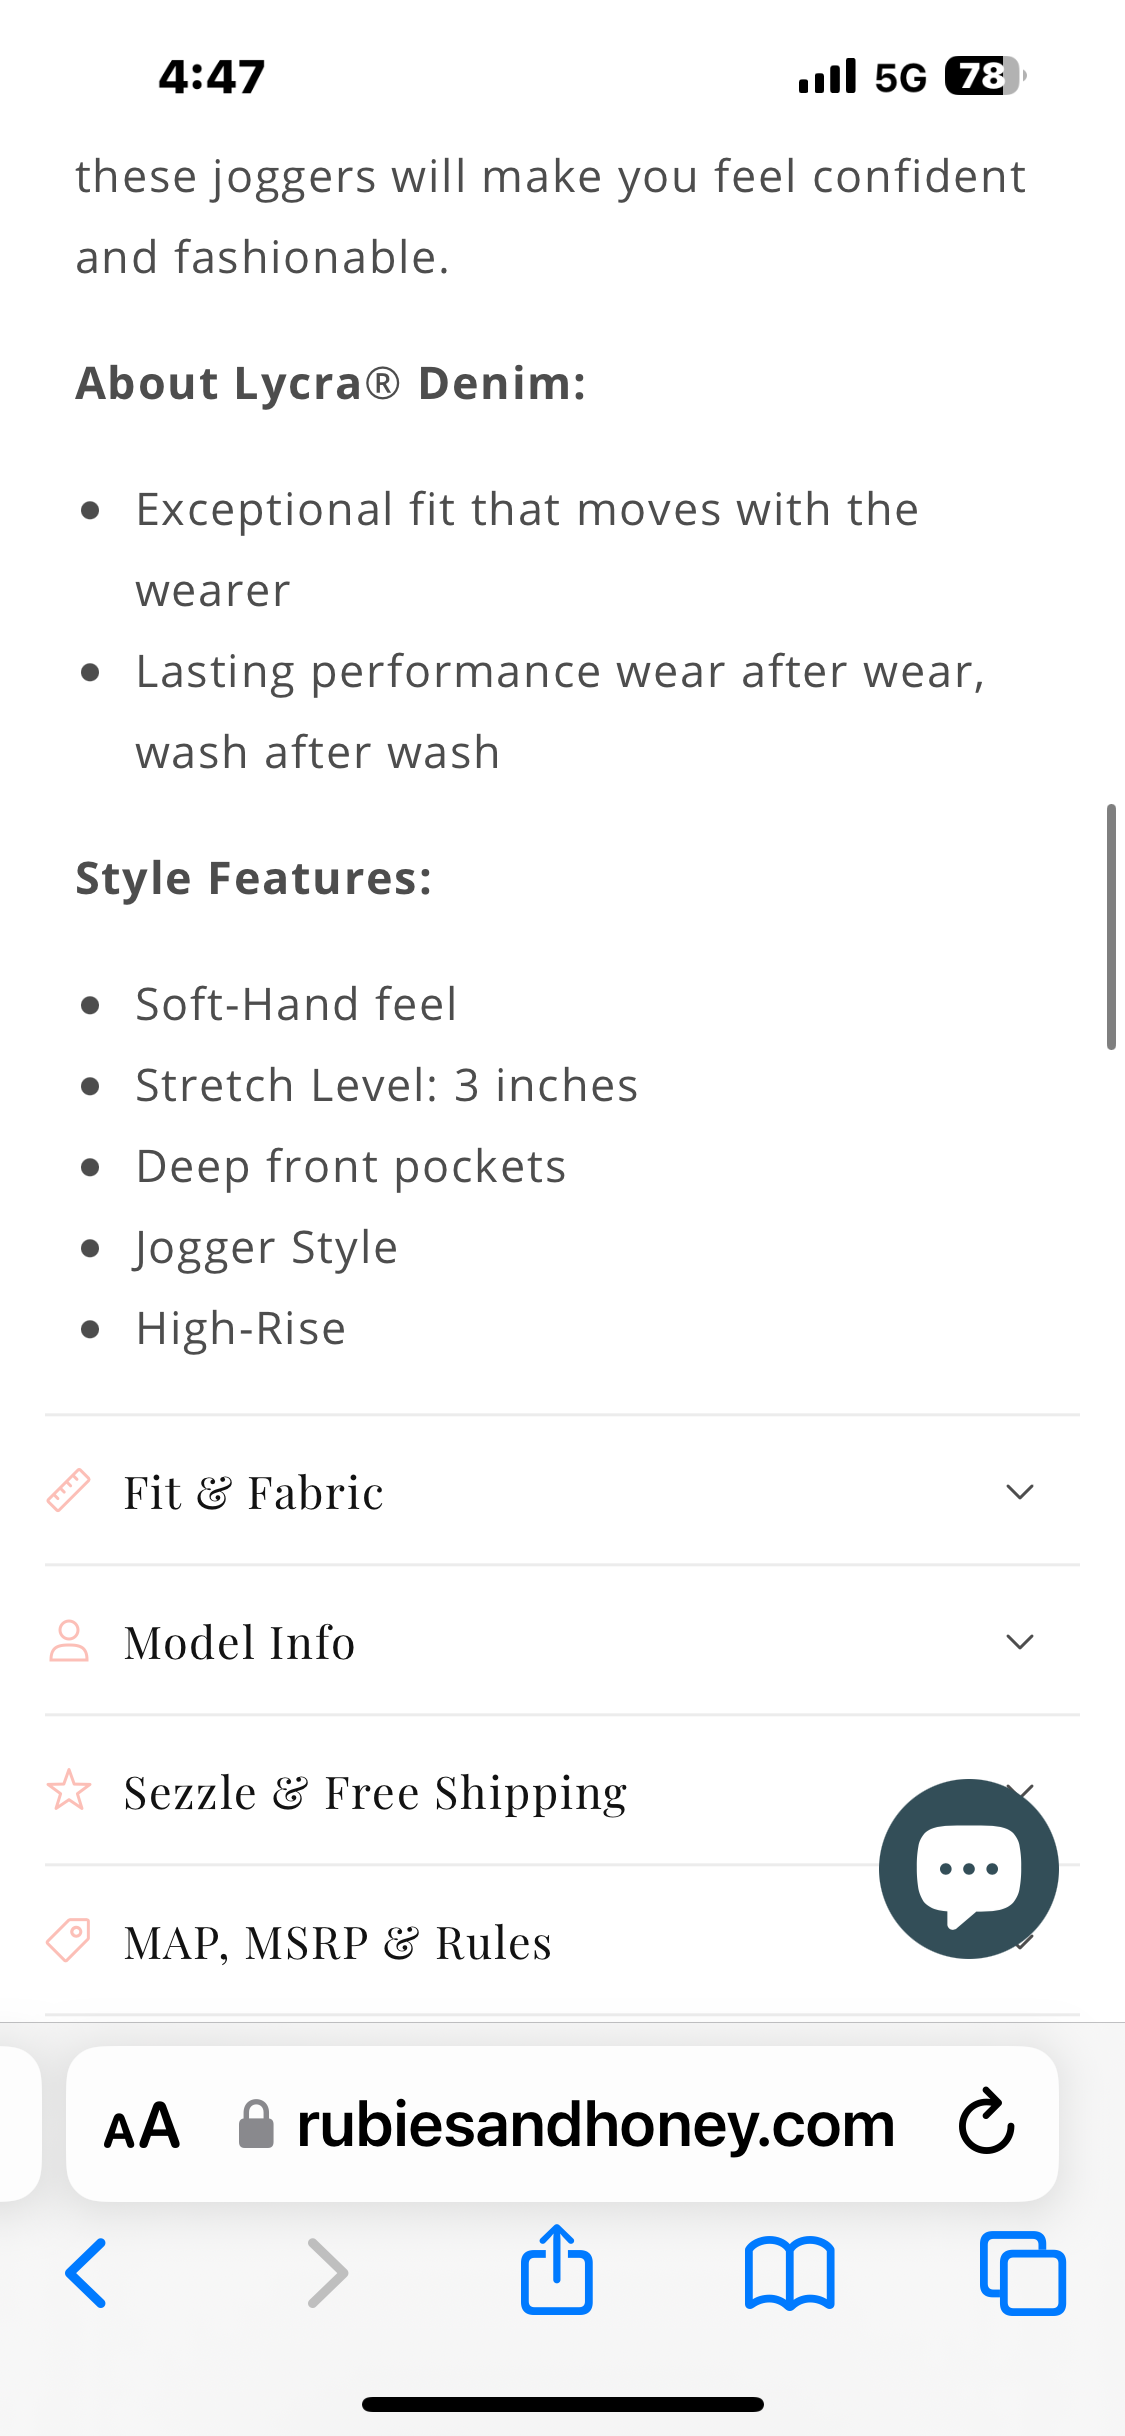Expand Fit & Fabric chevron
1125x2436 pixels.
[1019, 1492]
